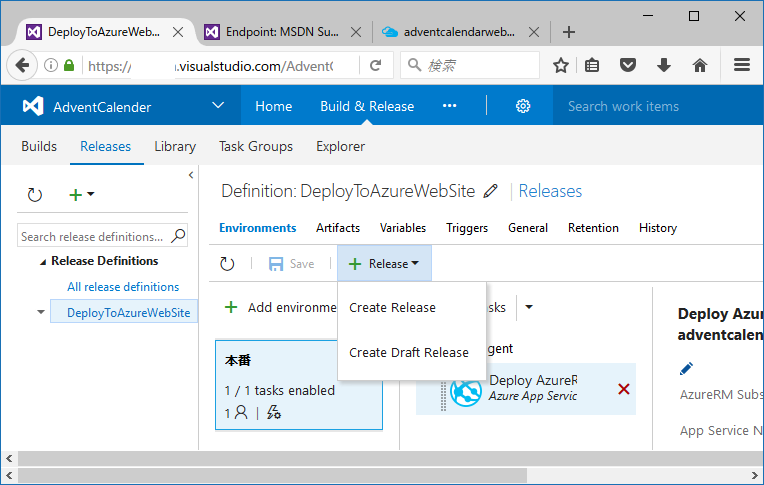Click the Save floppy disk button
Viewport: 764px width, 485px height.
point(291,264)
